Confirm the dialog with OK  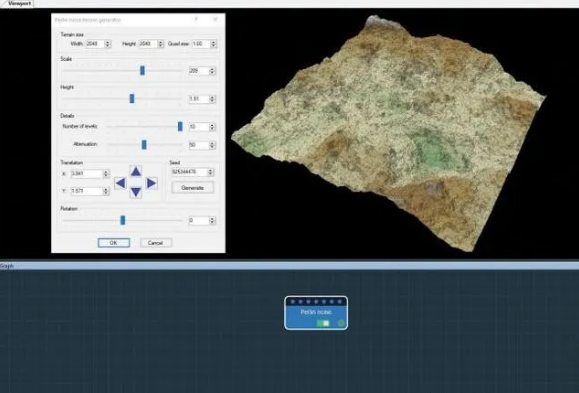tap(114, 243)
